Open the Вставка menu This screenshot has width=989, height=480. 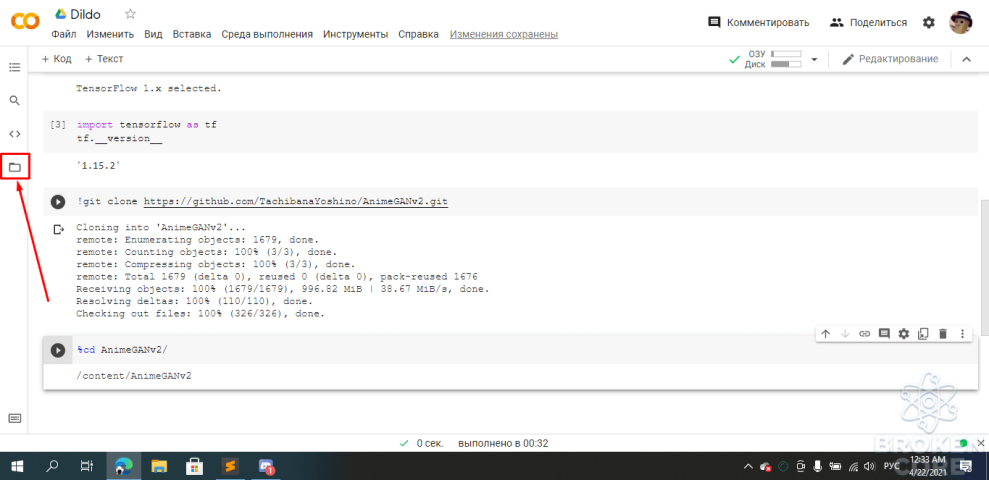coord(192,34)
